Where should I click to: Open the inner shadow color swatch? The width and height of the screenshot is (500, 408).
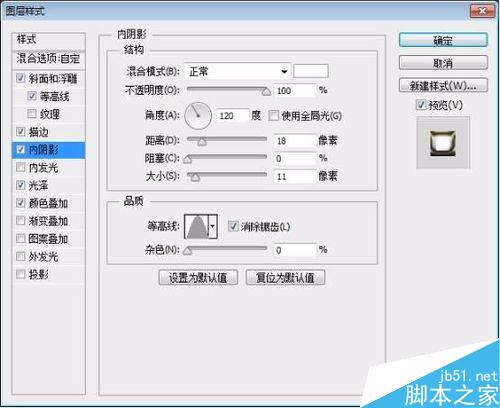311,71
